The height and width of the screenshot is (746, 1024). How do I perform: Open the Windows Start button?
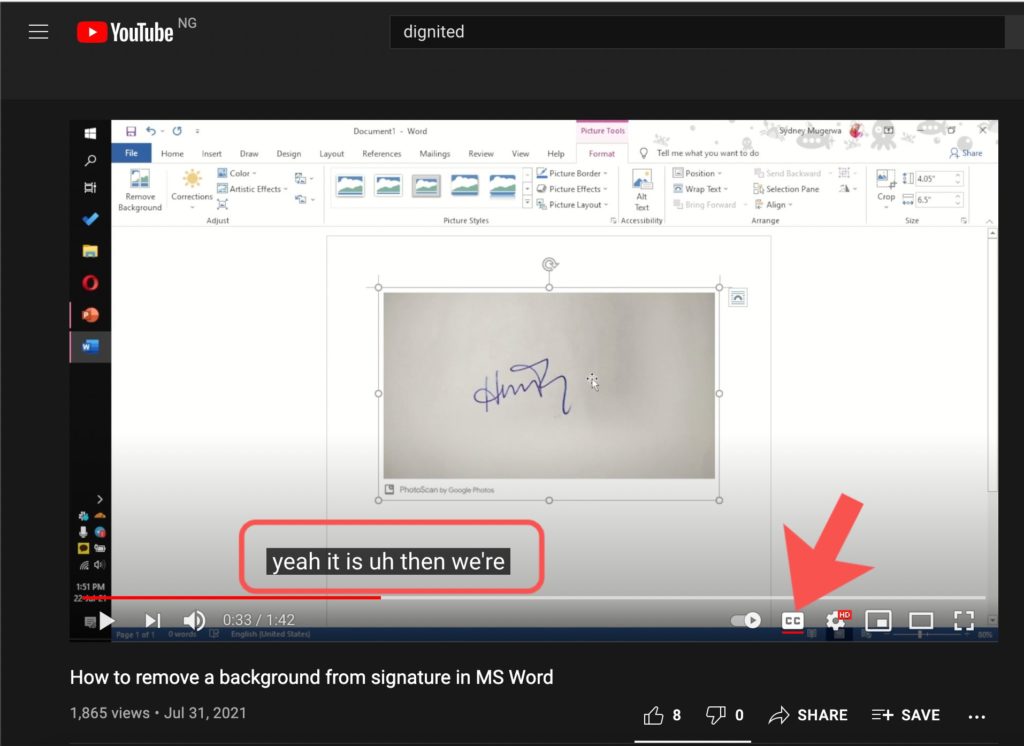click(90, 133)
